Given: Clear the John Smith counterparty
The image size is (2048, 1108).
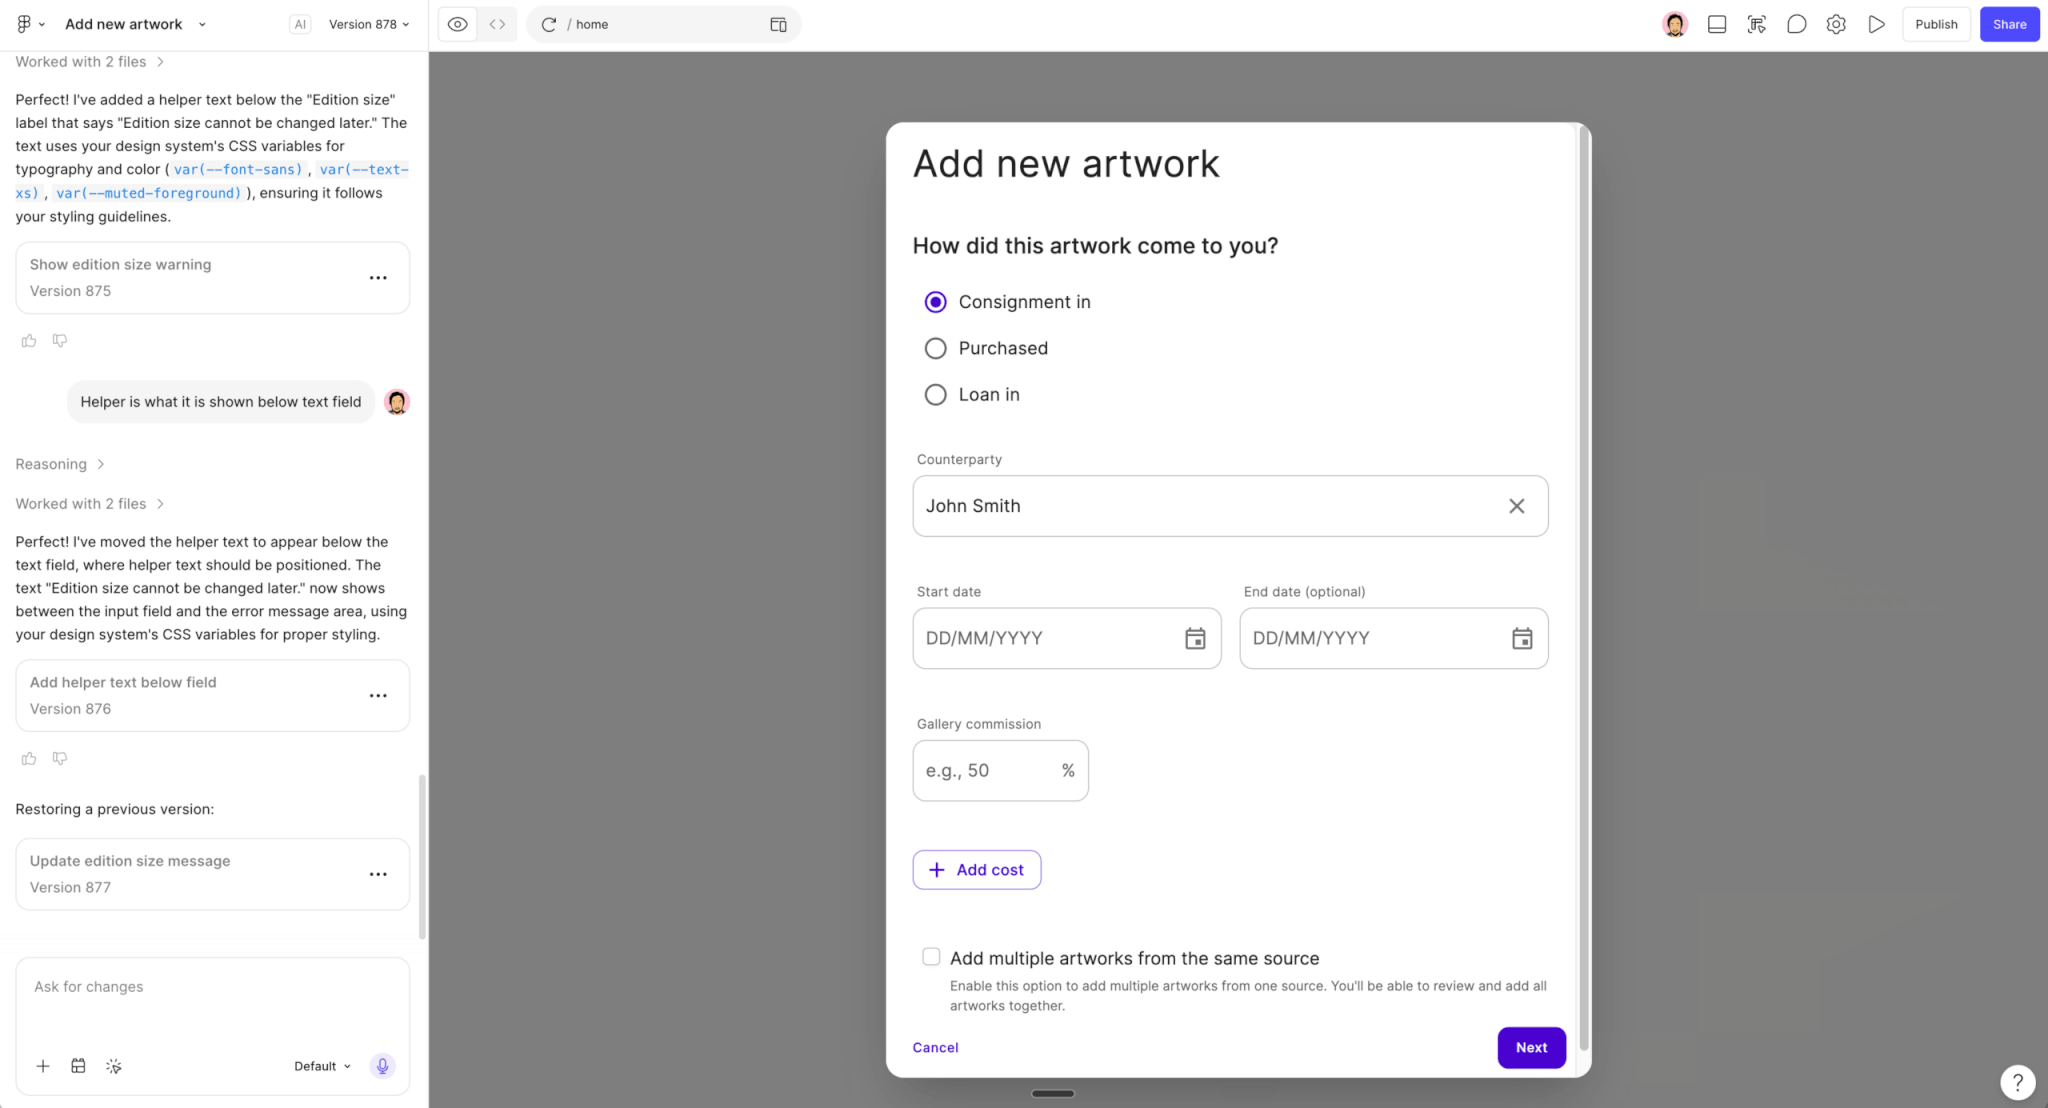Looking at the screenshot, I should pyautogui.click(x=1516, y=506).
